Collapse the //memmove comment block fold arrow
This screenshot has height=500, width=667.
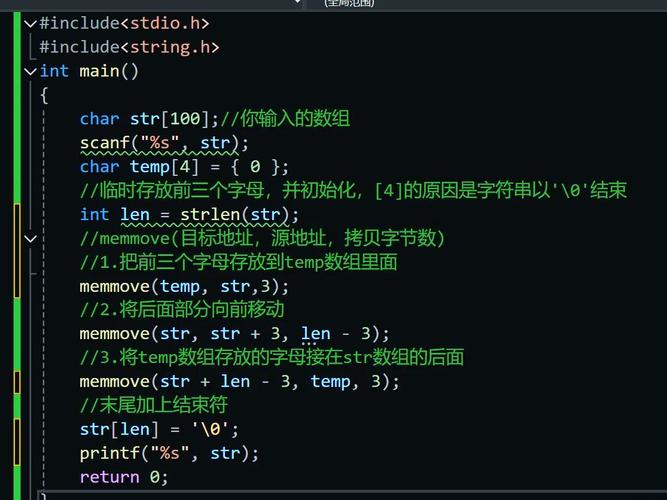(x=30, y=238)
